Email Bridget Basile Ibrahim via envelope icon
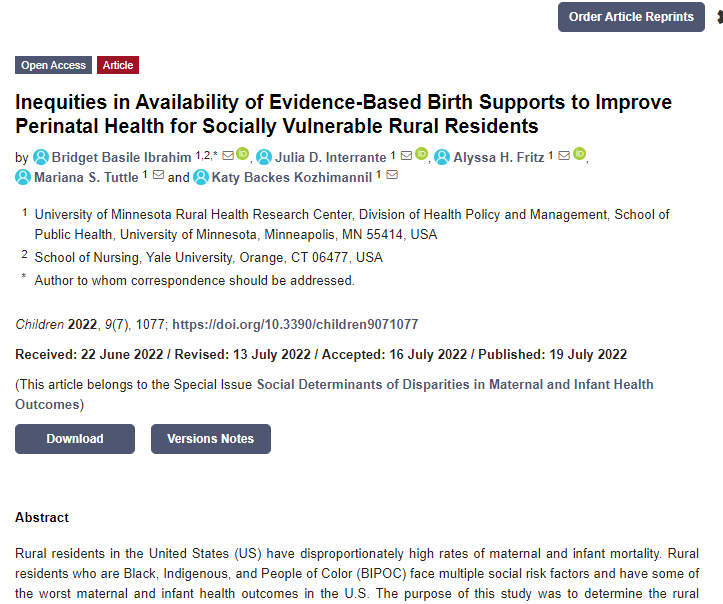Viewport: 723px width, 604px height. 228,156
